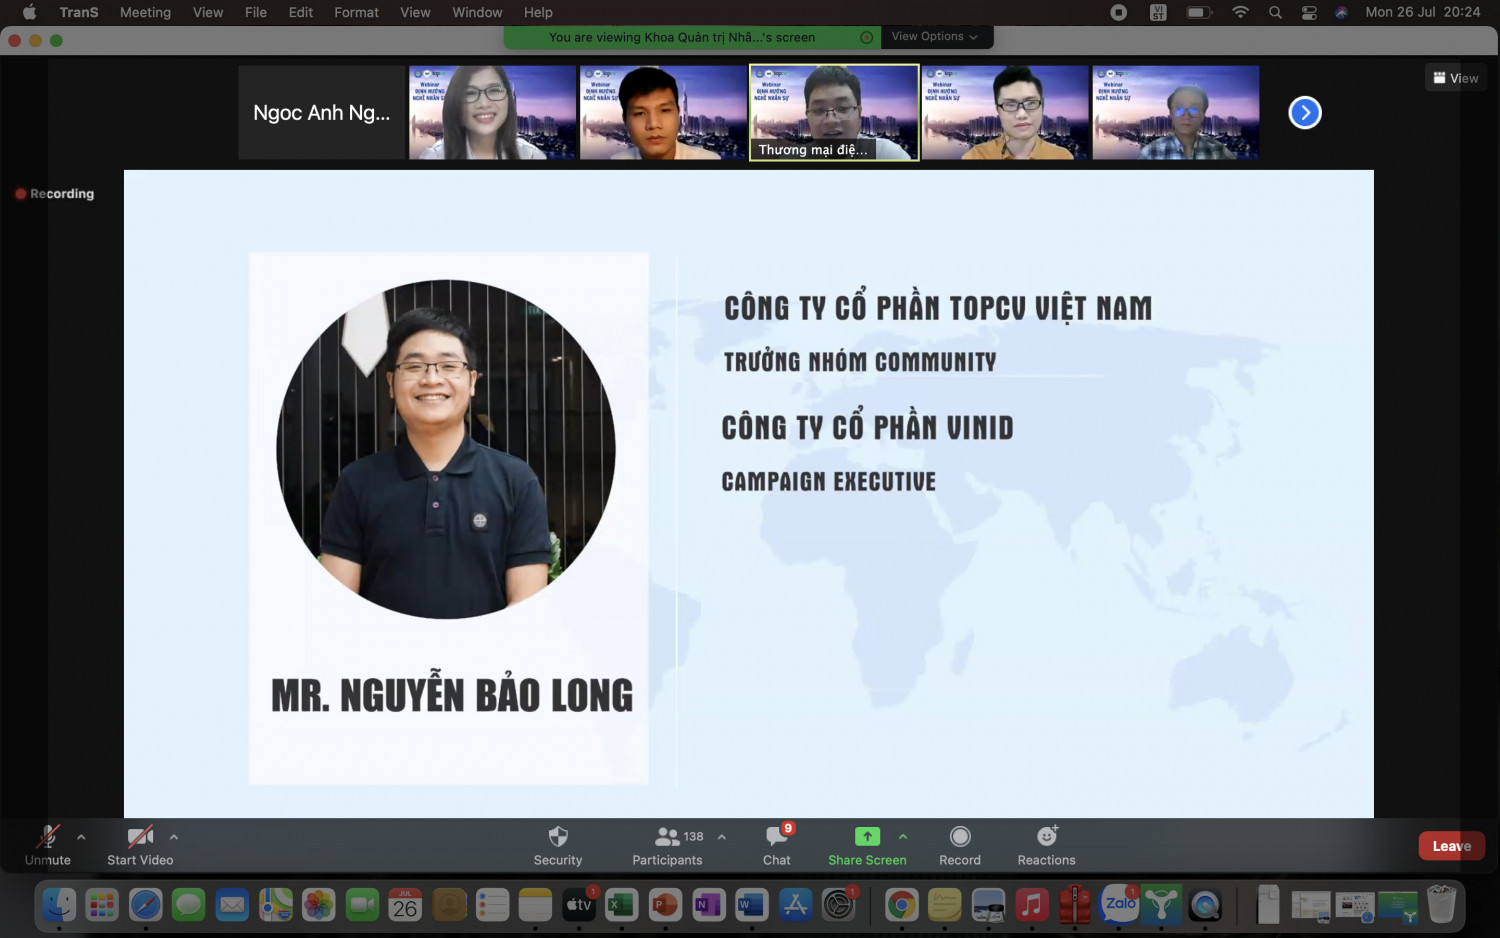Open Zalo from the Dock
Image resolution: width=1500 pixels, height=938 pixels.
click(x=1120, y=905)
